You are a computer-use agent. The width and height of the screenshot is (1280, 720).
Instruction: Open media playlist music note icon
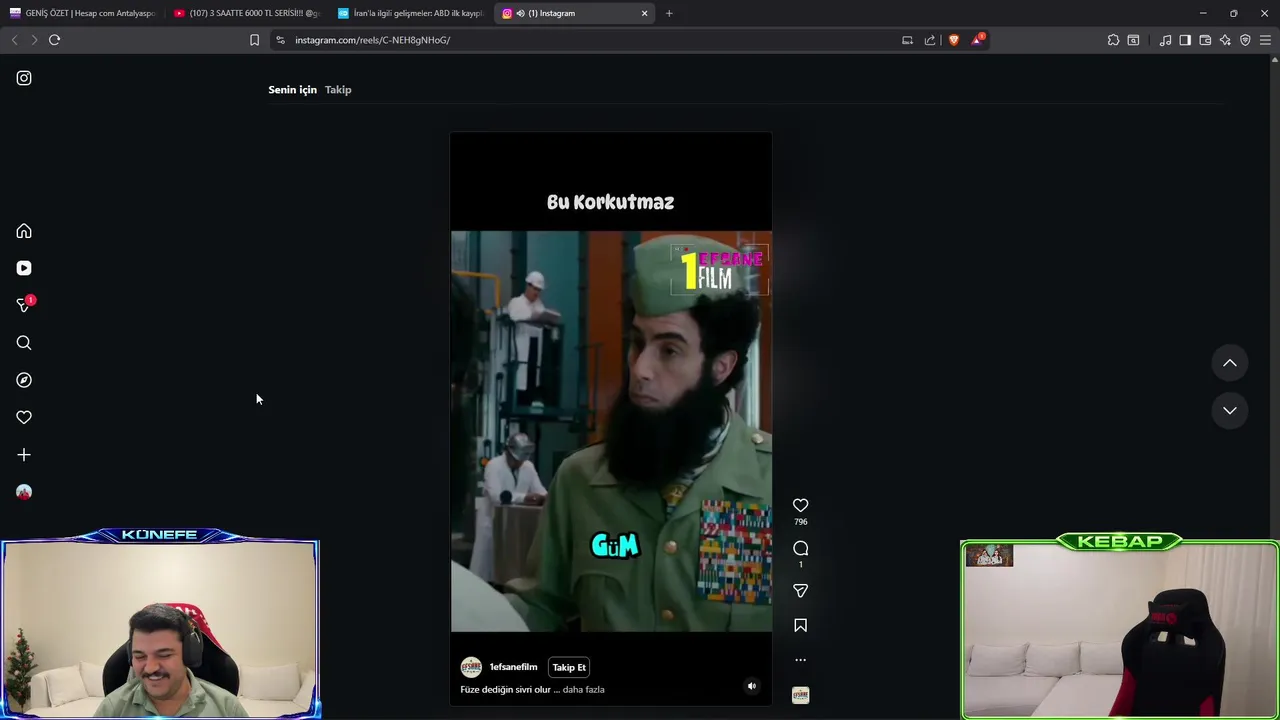1165,40
